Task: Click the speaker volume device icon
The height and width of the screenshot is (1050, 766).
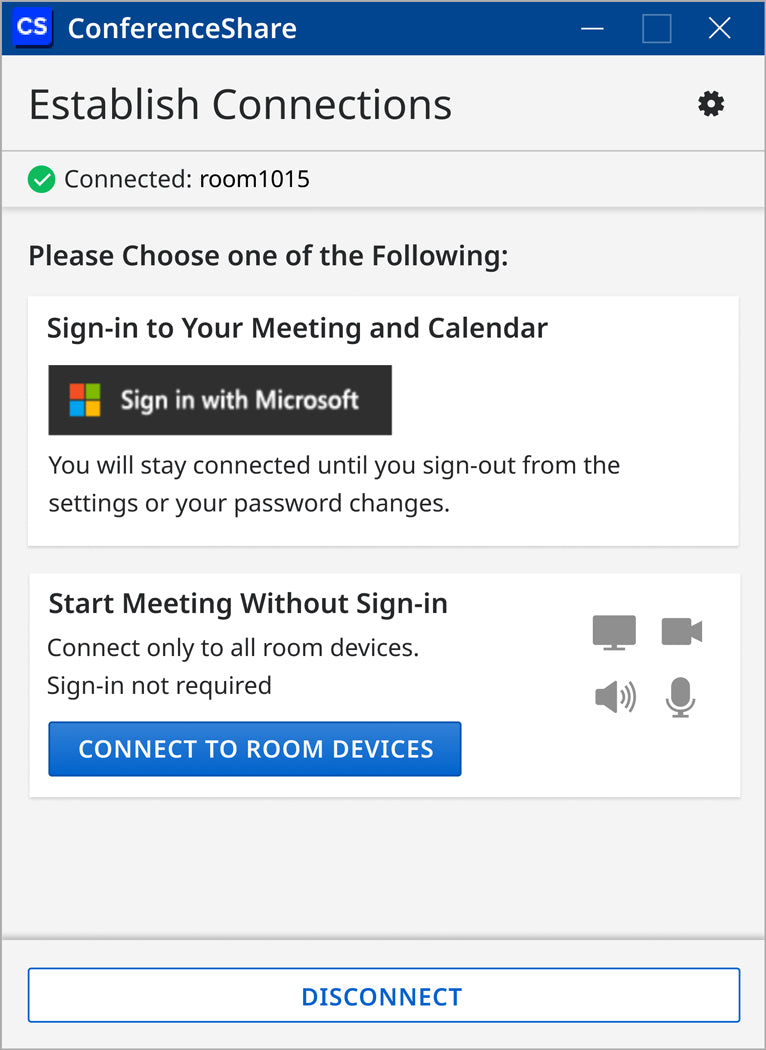Action: [615, 698]
